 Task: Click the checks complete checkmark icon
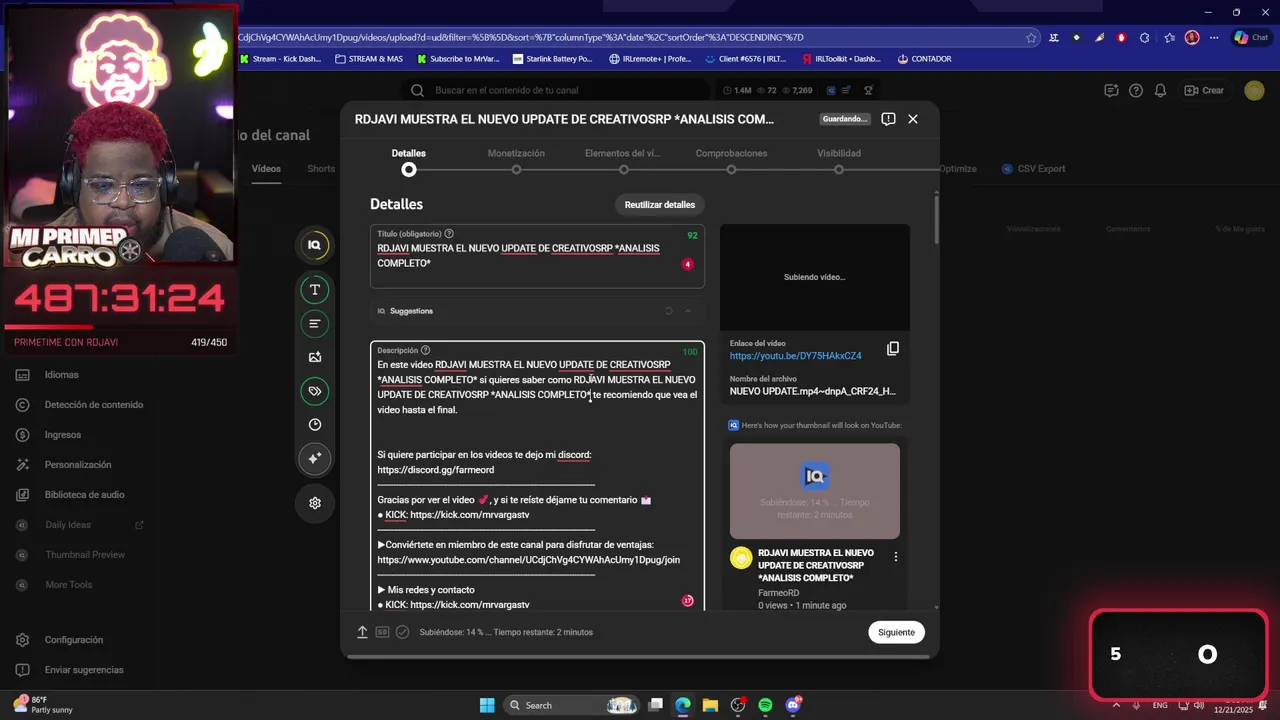coord(402,632)
